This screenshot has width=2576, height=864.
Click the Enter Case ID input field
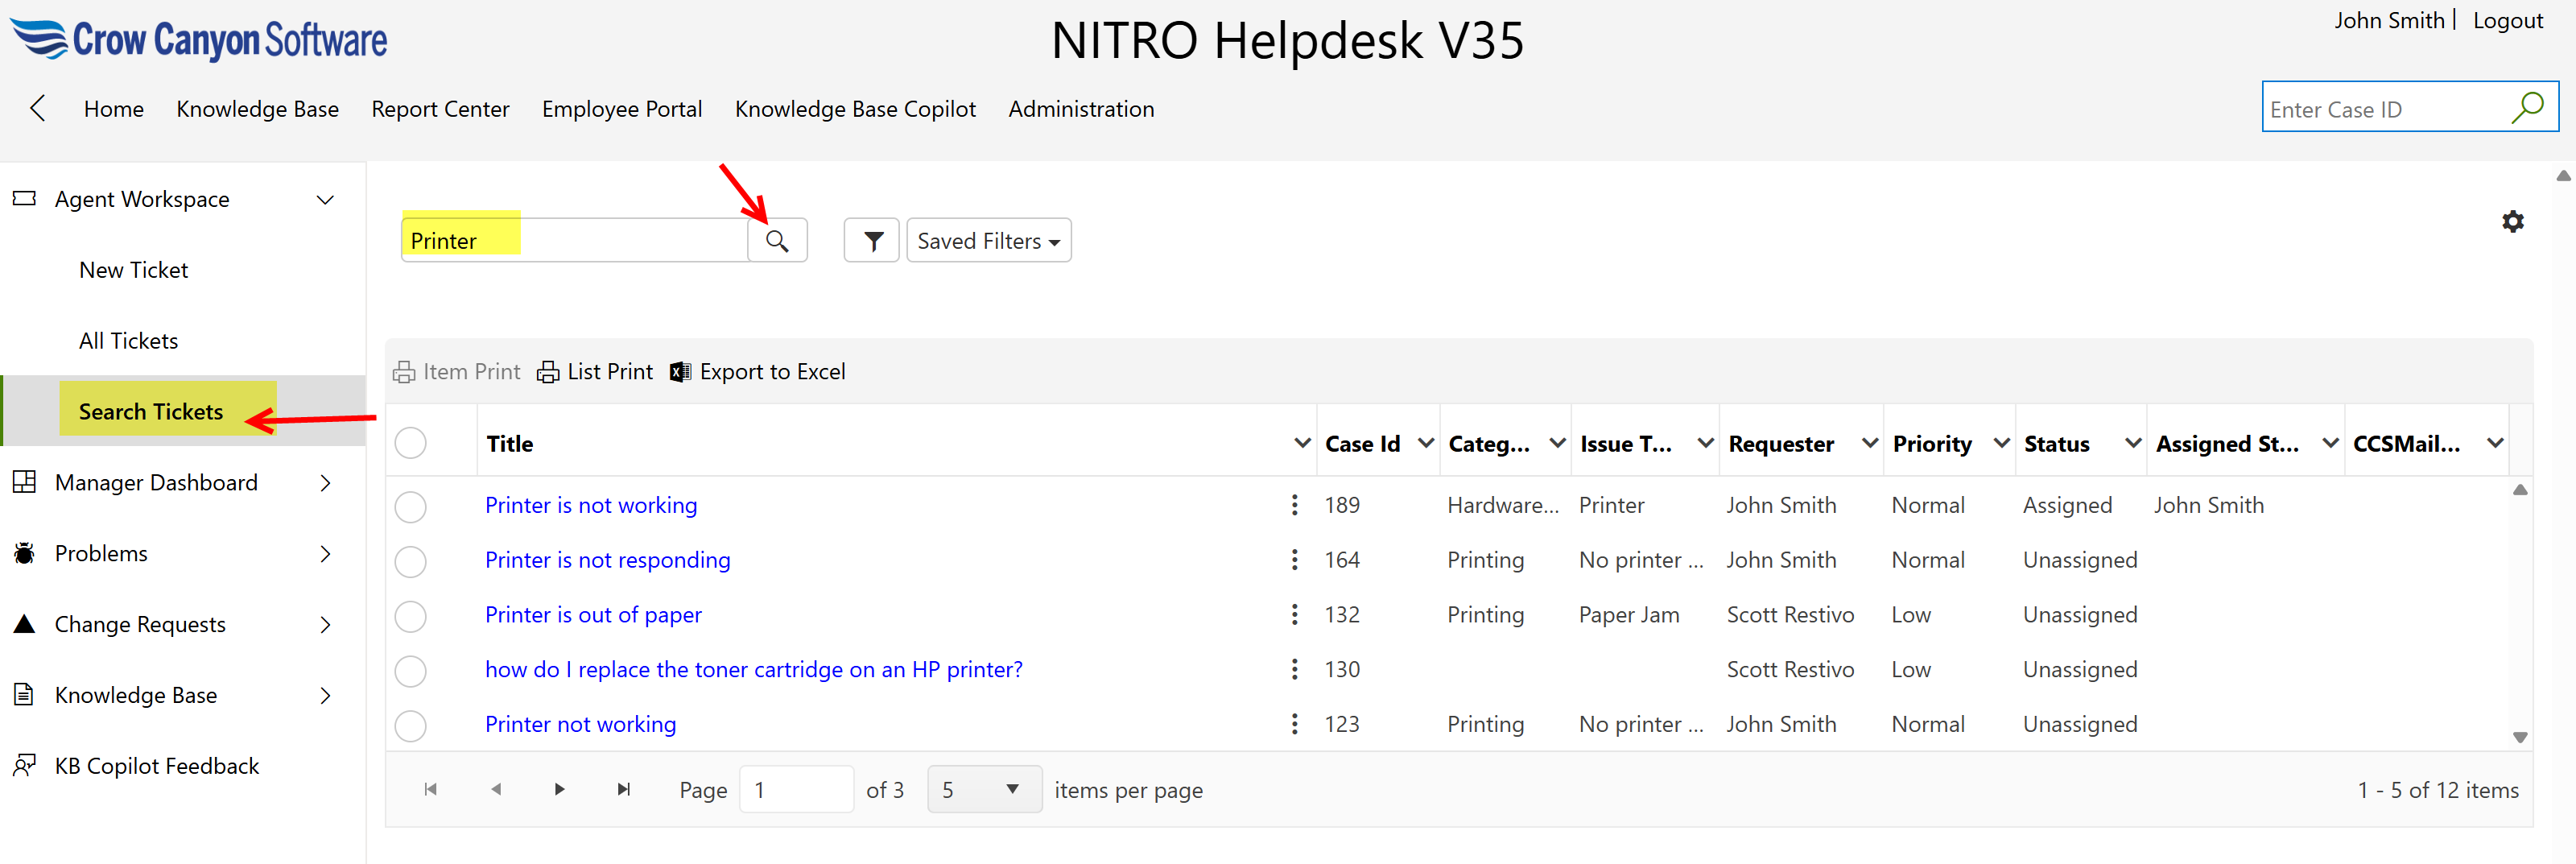[2384, 109]
